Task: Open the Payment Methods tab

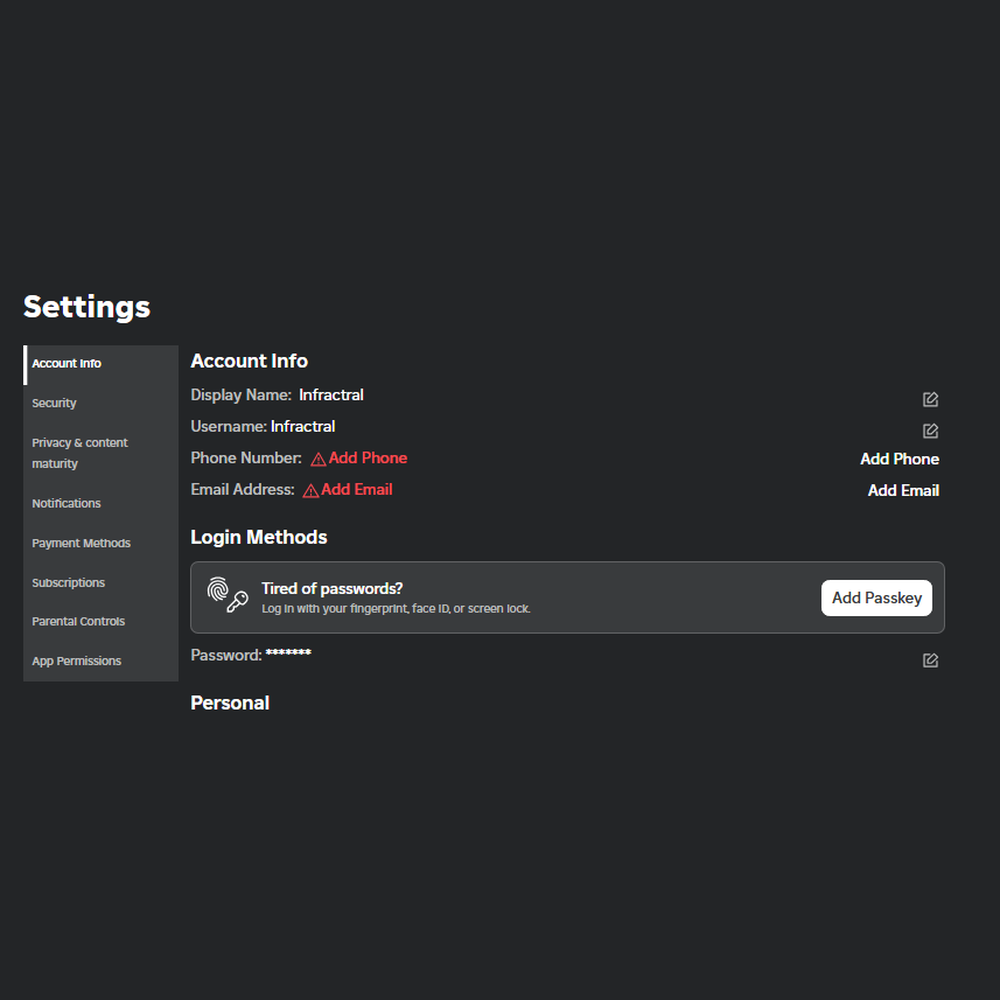Action: pyautogui.click(x=101, y=543)
